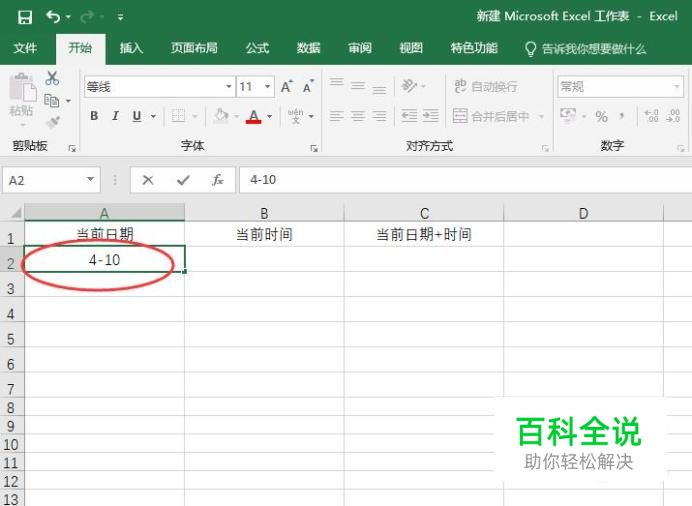Image resolution: width=692 pixels, height=506 pixels.
Task: Switch to the 视图 tab
Action: click(x=411, y=48)
